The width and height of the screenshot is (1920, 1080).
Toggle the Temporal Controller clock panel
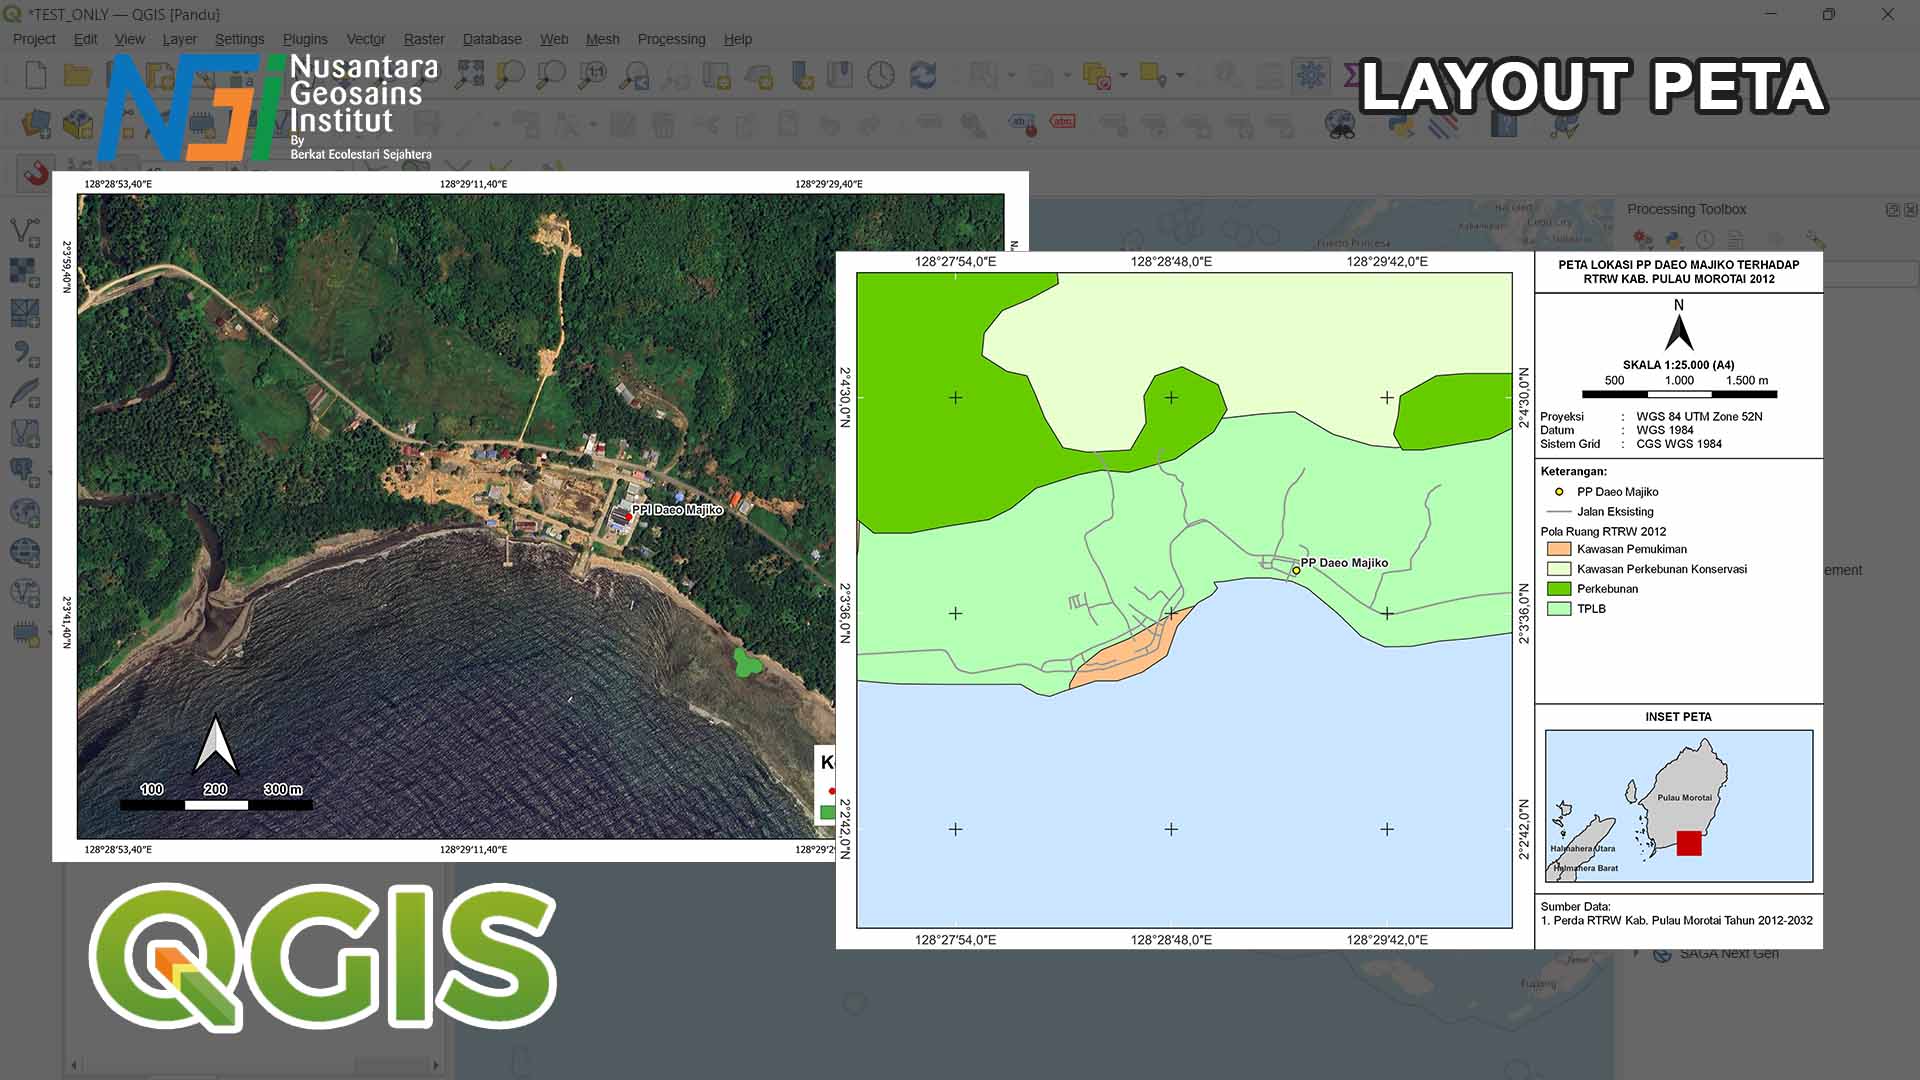point(881,75)
